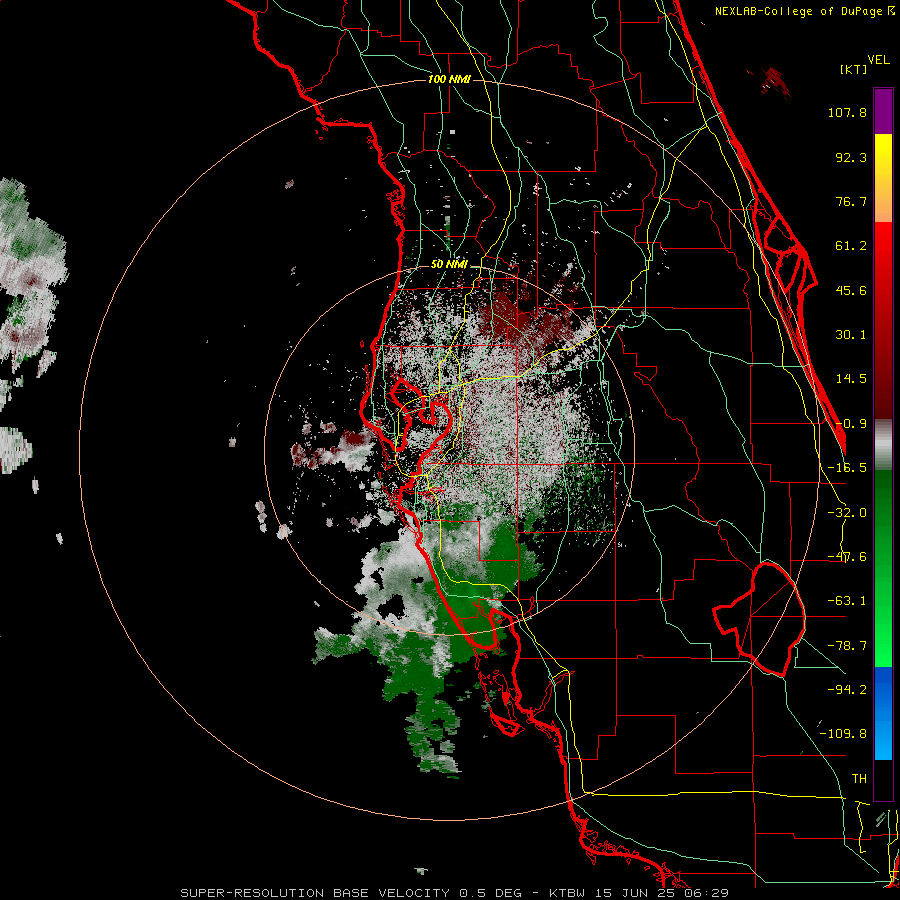Image resolution: width=900 pixels, height=900 pixels.
Task: Click the TH label on the legend
Action: click(859, 779)
